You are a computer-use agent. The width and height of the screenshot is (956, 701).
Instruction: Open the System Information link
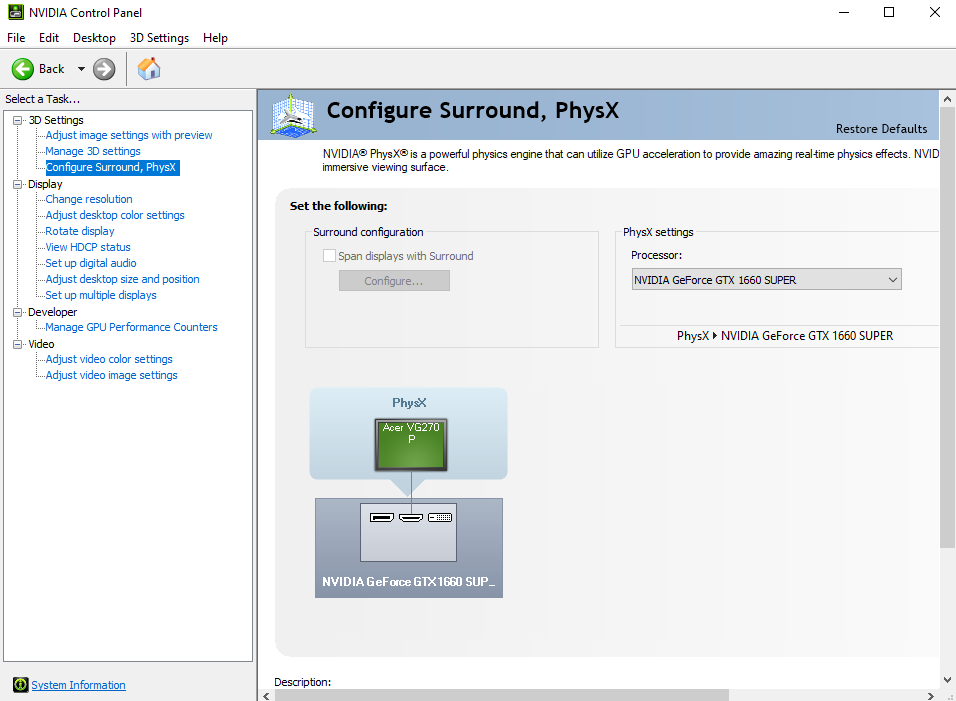tap(79, 685)
